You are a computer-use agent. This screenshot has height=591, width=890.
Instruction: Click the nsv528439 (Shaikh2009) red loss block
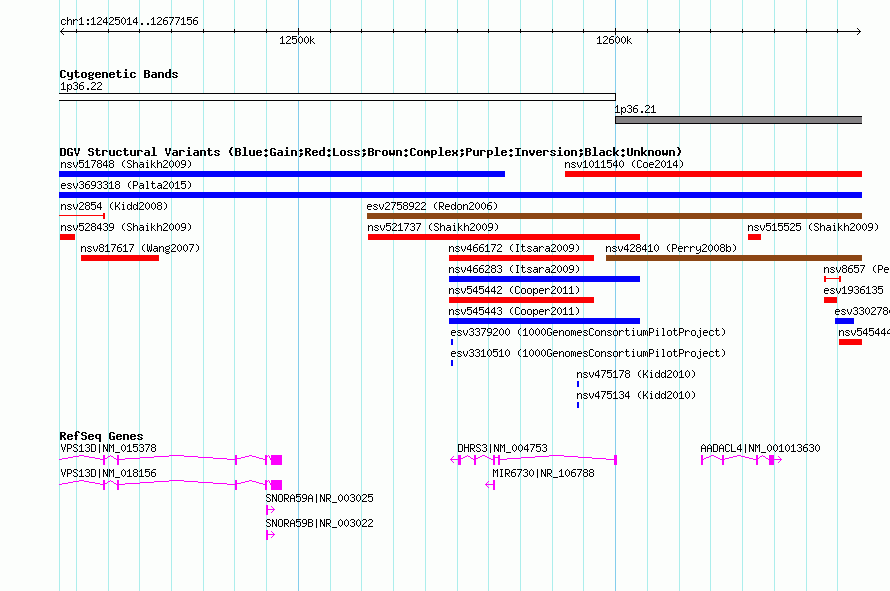click(68, 237)
